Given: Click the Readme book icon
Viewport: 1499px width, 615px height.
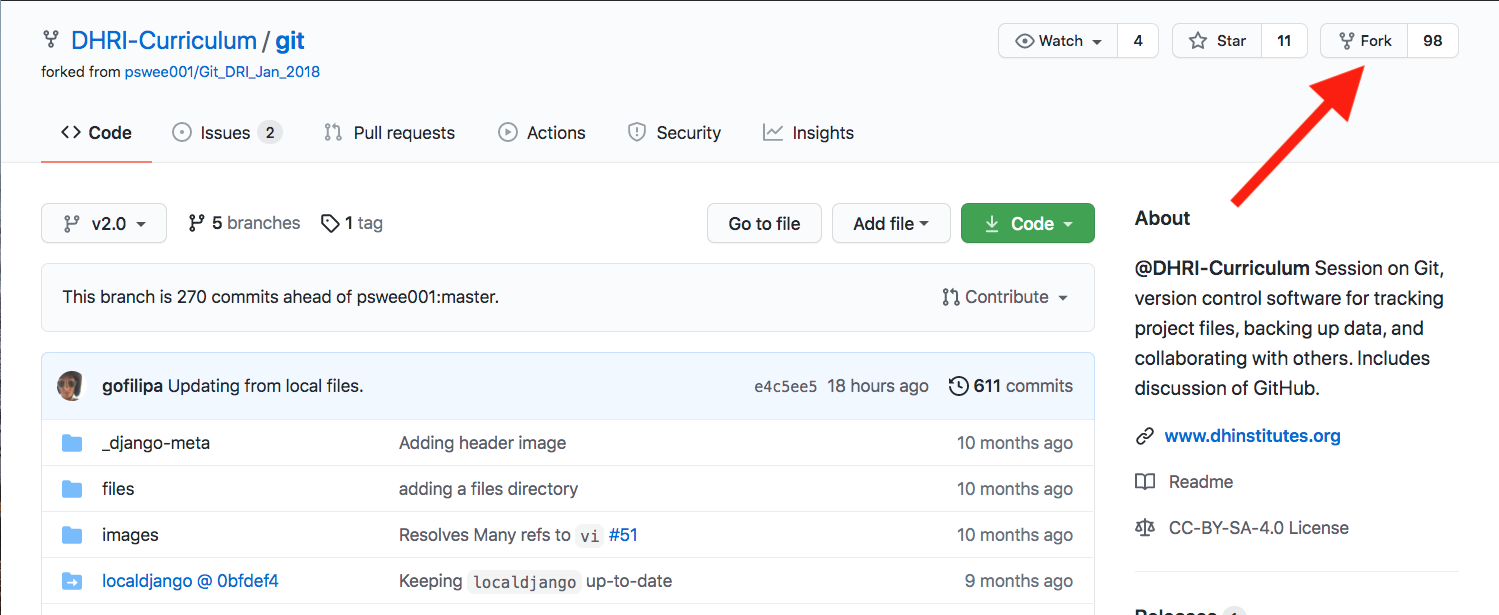Looking at the screenshot, I should click(x=1145, y=482).
